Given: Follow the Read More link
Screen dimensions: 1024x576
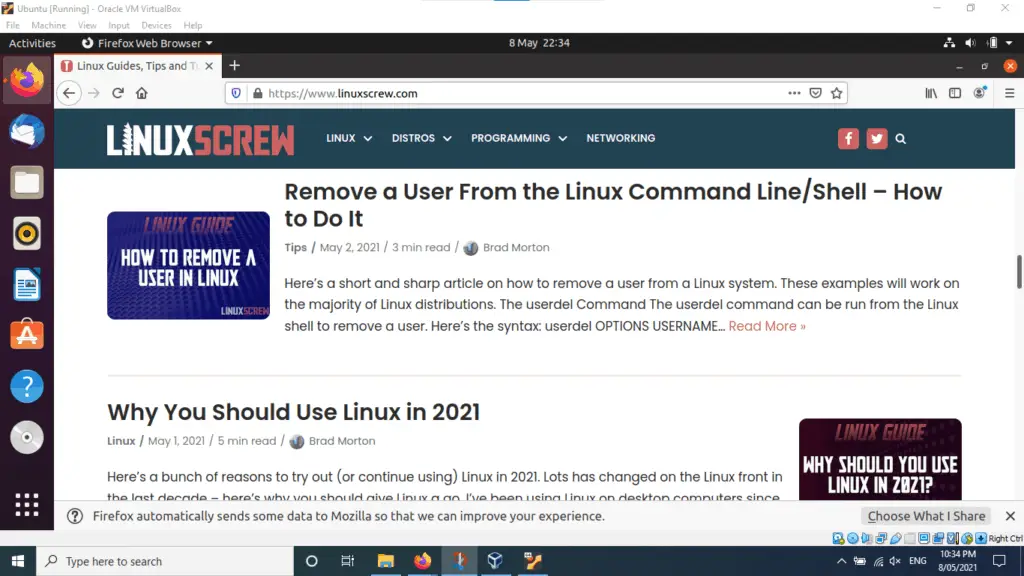Looking at the screenshot, I should pos(767,326).
